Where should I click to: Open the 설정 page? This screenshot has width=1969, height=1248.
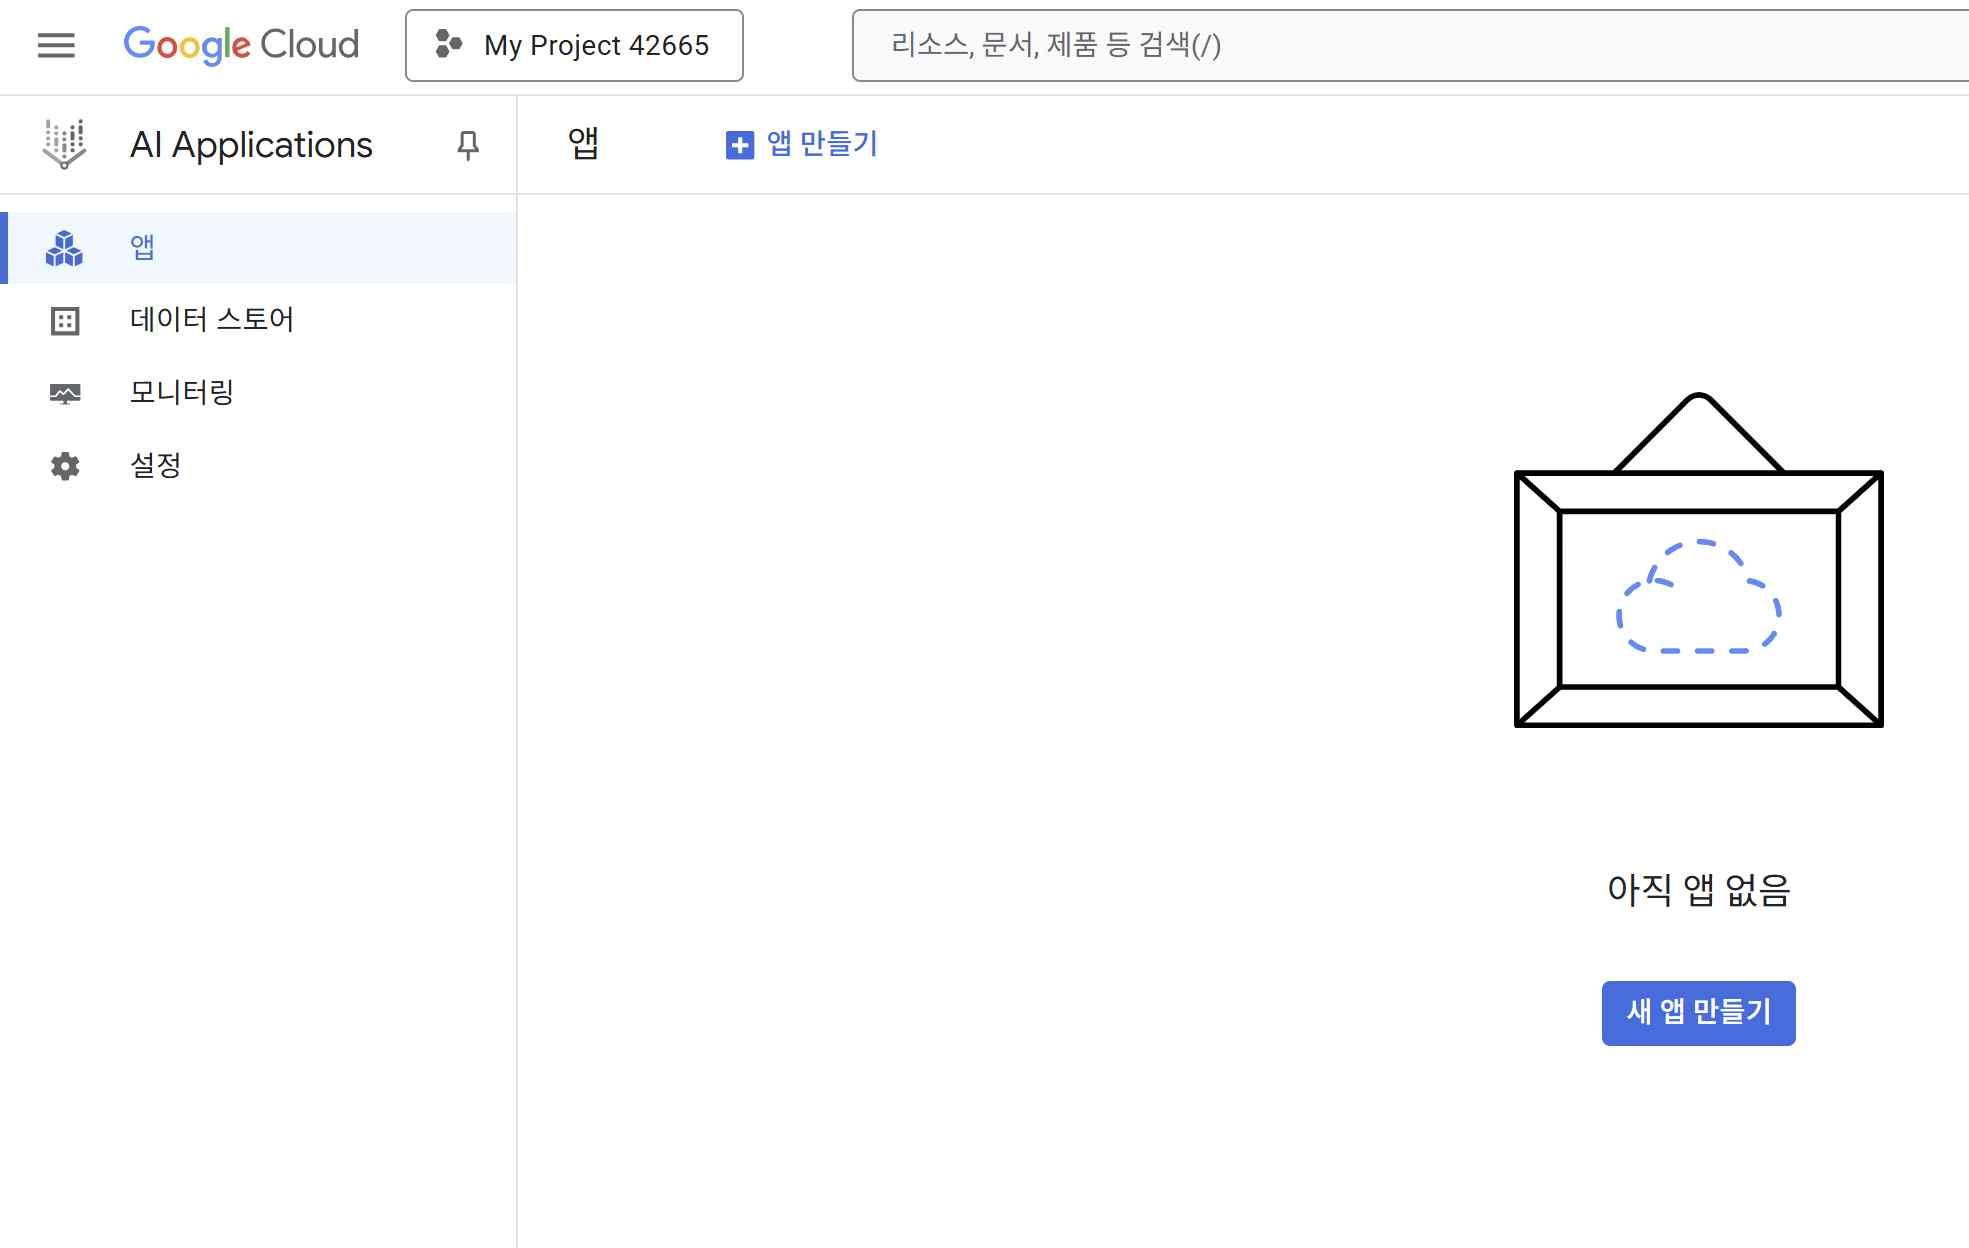click(155, 465)
